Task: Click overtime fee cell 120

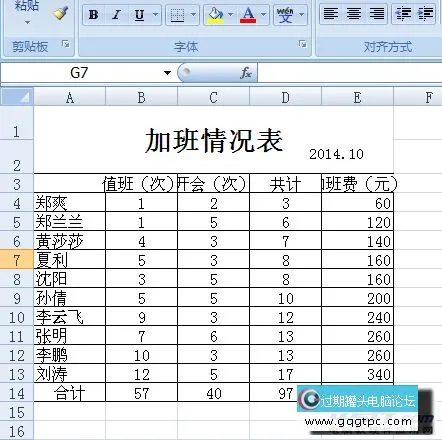Action: pyautogui.click(x=358, y=222)
